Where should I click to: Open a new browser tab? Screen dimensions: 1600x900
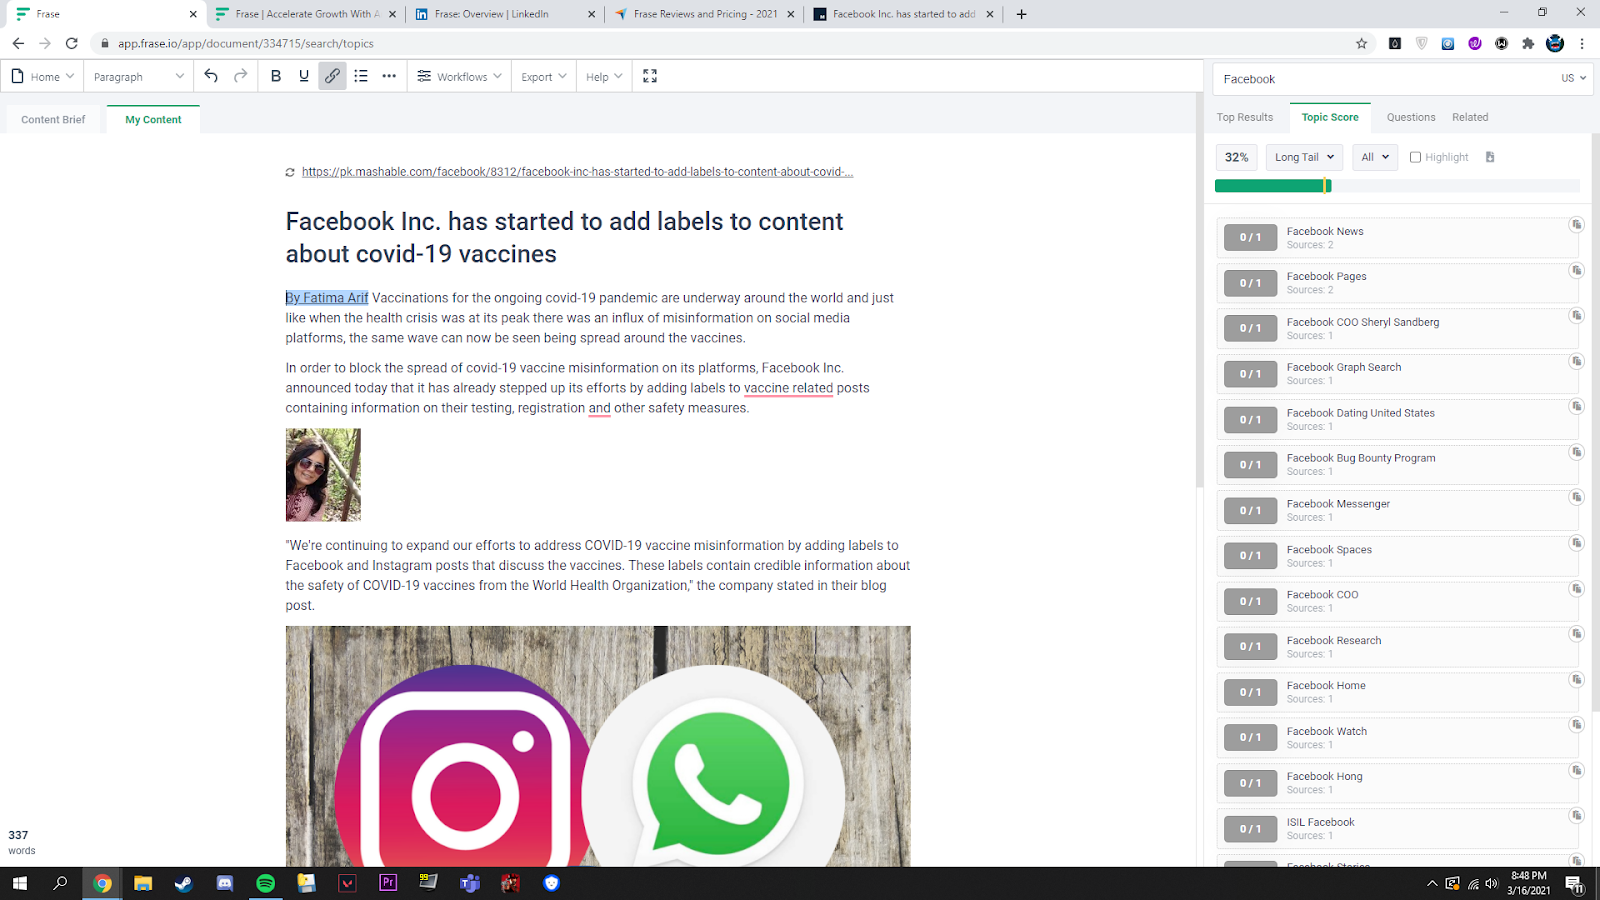coord(1021,14)
